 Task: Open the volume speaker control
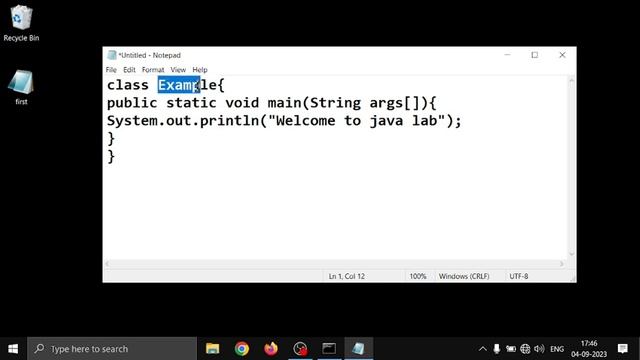[539, 349]
